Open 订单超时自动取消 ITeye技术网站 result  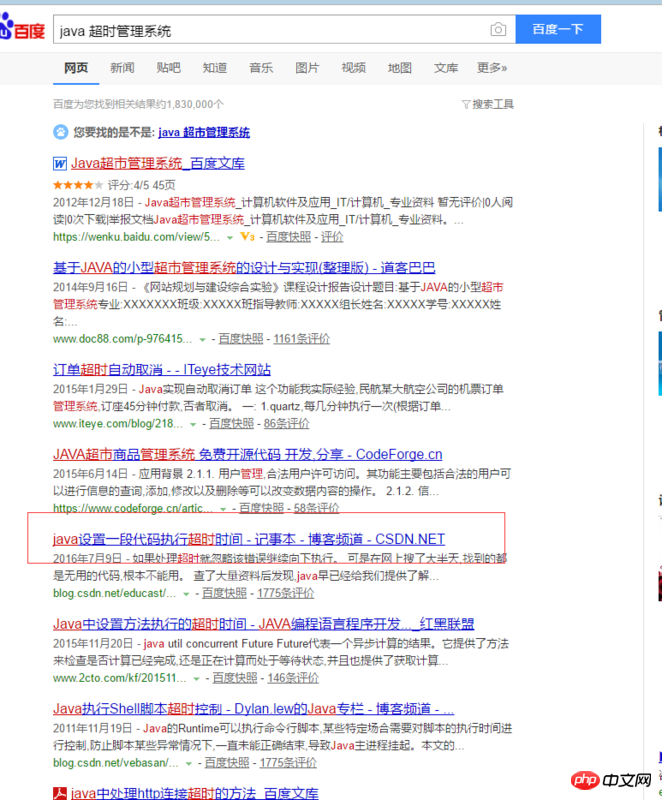tap(162, 369)
